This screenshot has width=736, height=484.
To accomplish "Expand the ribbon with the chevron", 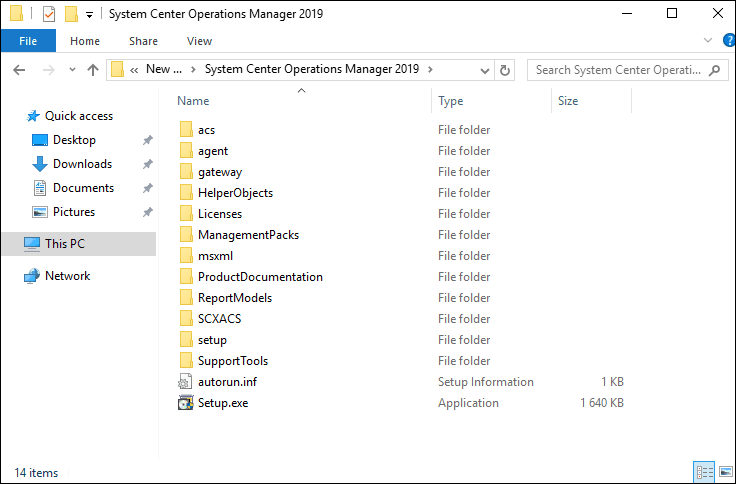I will [708, 40].
